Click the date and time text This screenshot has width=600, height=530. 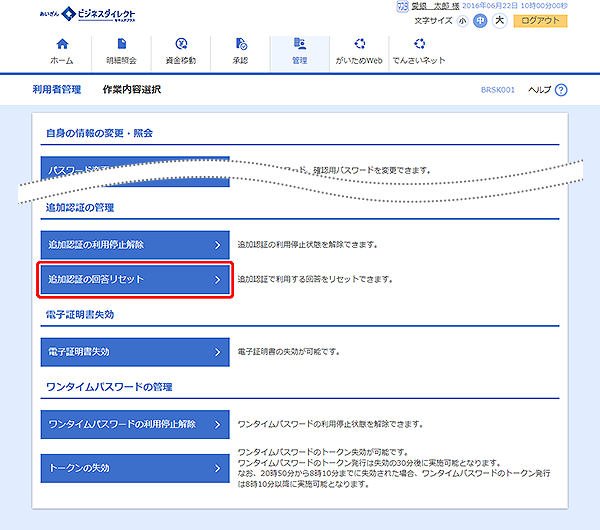pyautogui.click(x=515, y=6)
